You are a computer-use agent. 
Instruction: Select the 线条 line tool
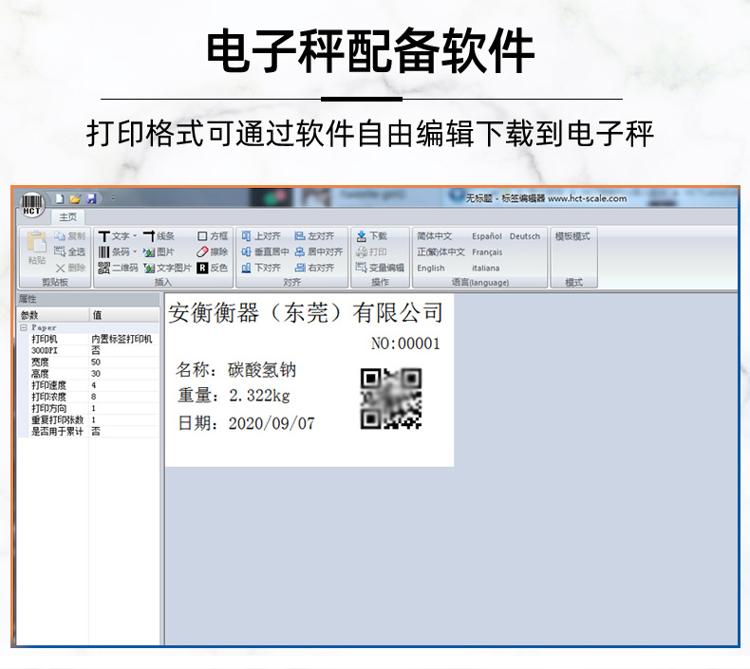point(159,236)
